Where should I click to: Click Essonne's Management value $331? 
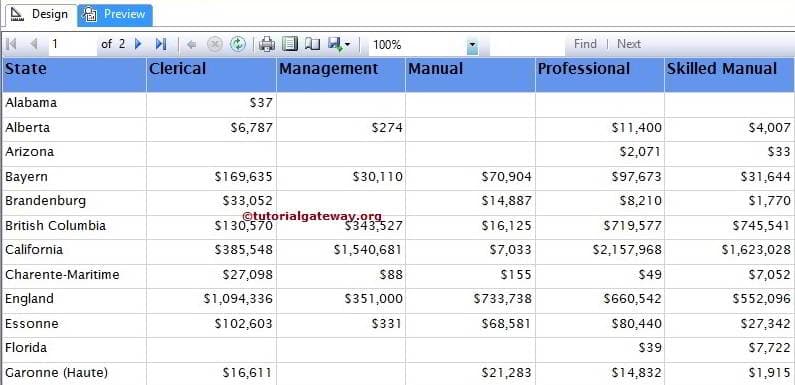click(387, 324)
